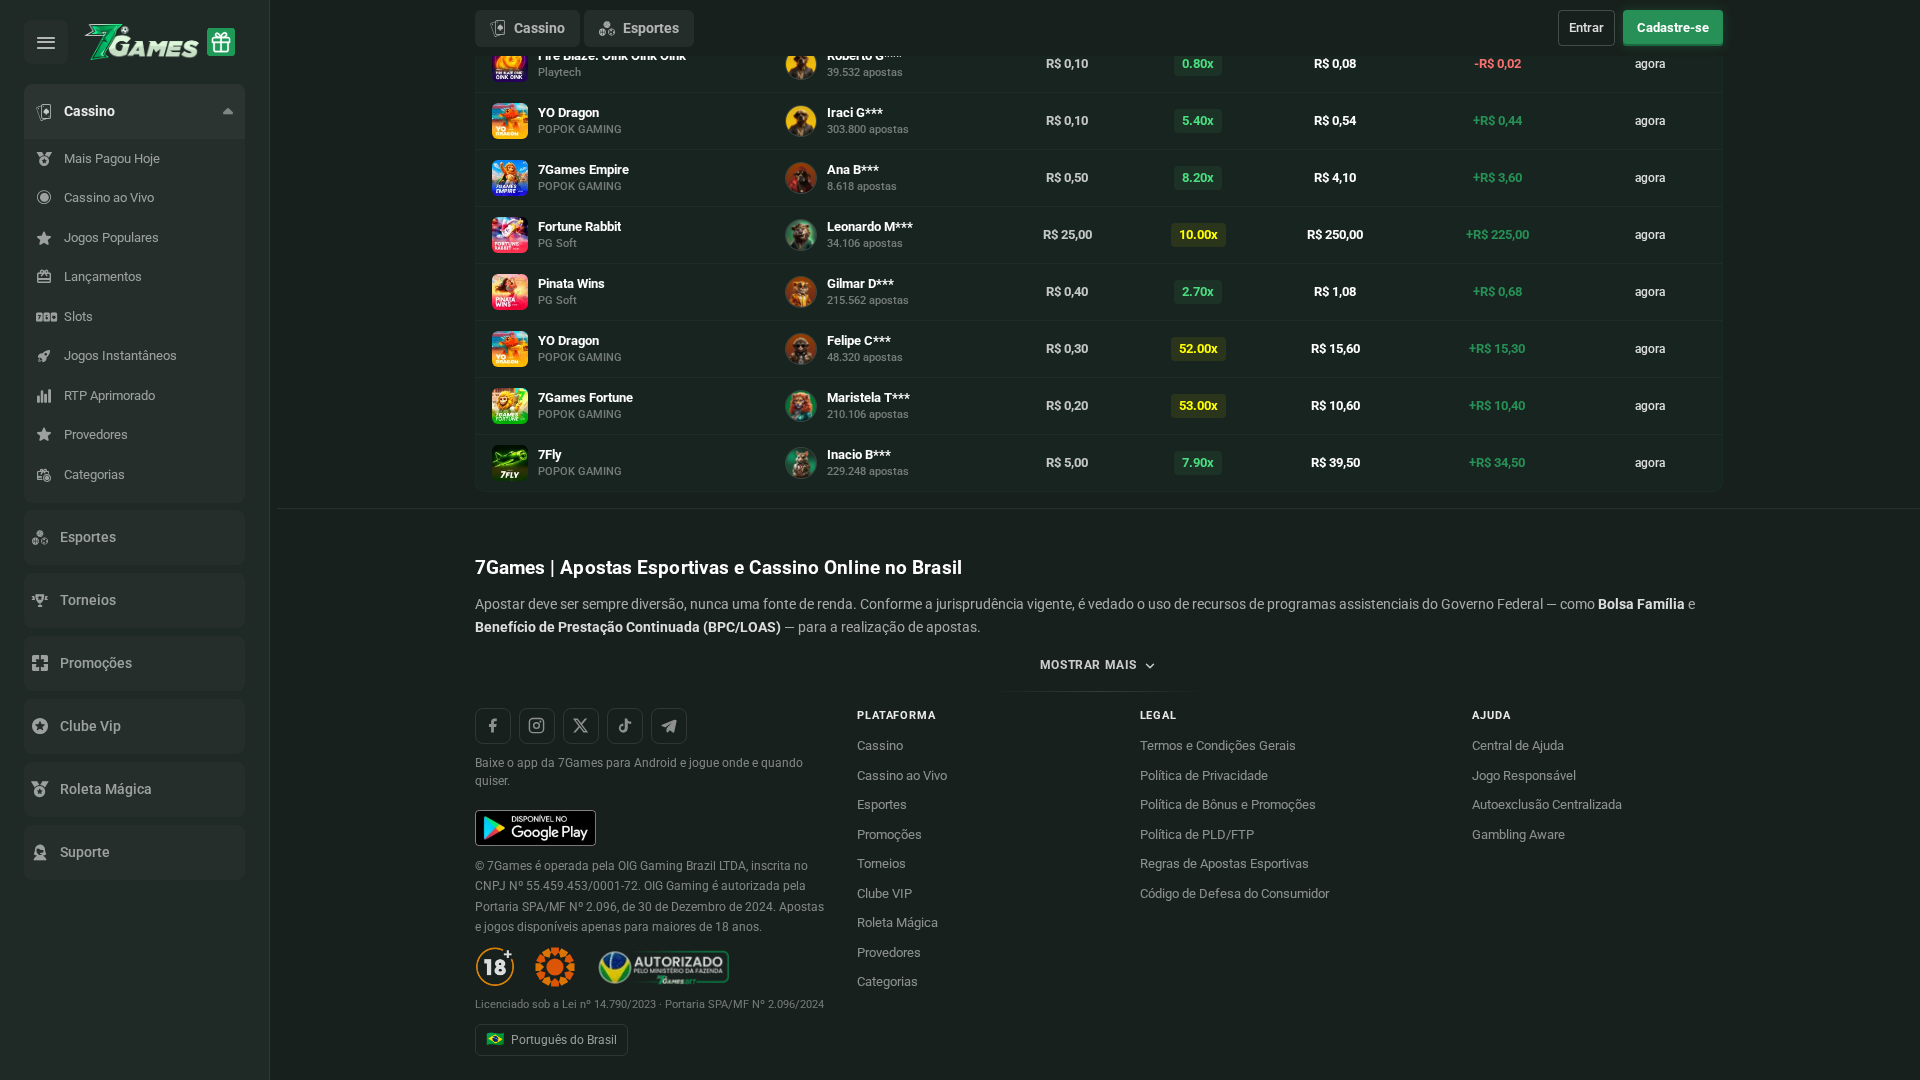Open Provedores in sidebar
Image resolution: width=1920 pixels, height=1080 pixels.
click(x=134, y=435)
